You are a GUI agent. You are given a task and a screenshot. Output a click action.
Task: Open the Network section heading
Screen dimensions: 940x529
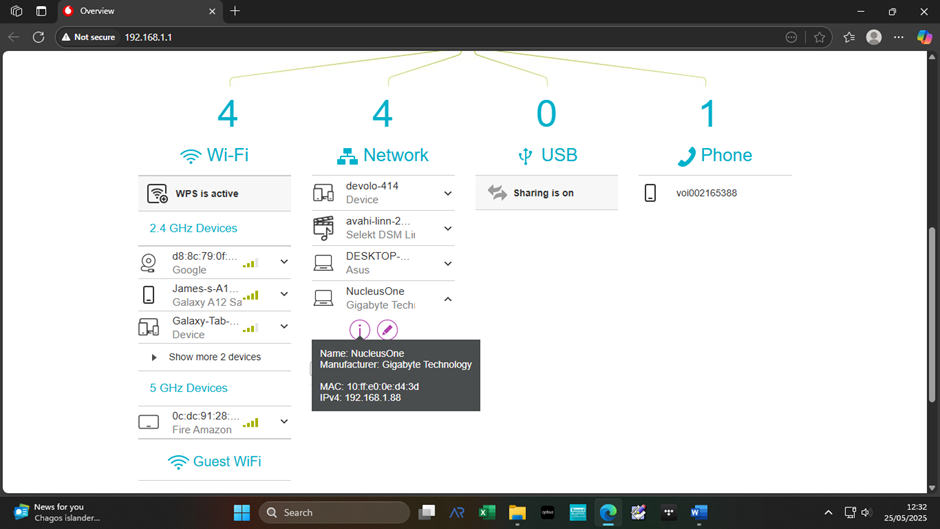click(x=396, y=155)
